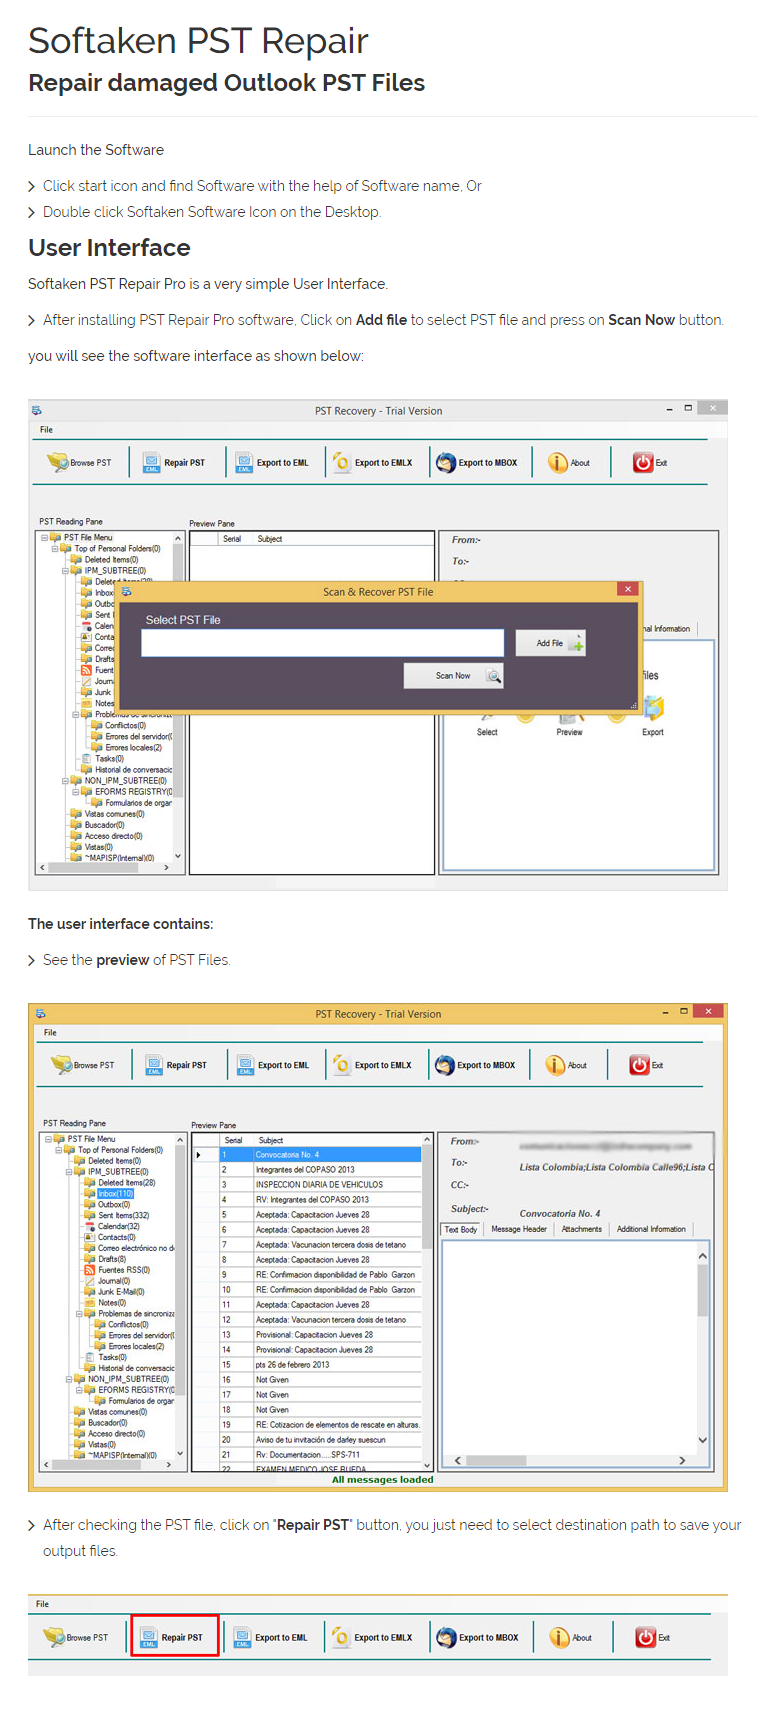The height and width of the screenshot is (1719, 773).
Task: Click Export to EML in the message list screenshot
Action: coord(273,1065)
